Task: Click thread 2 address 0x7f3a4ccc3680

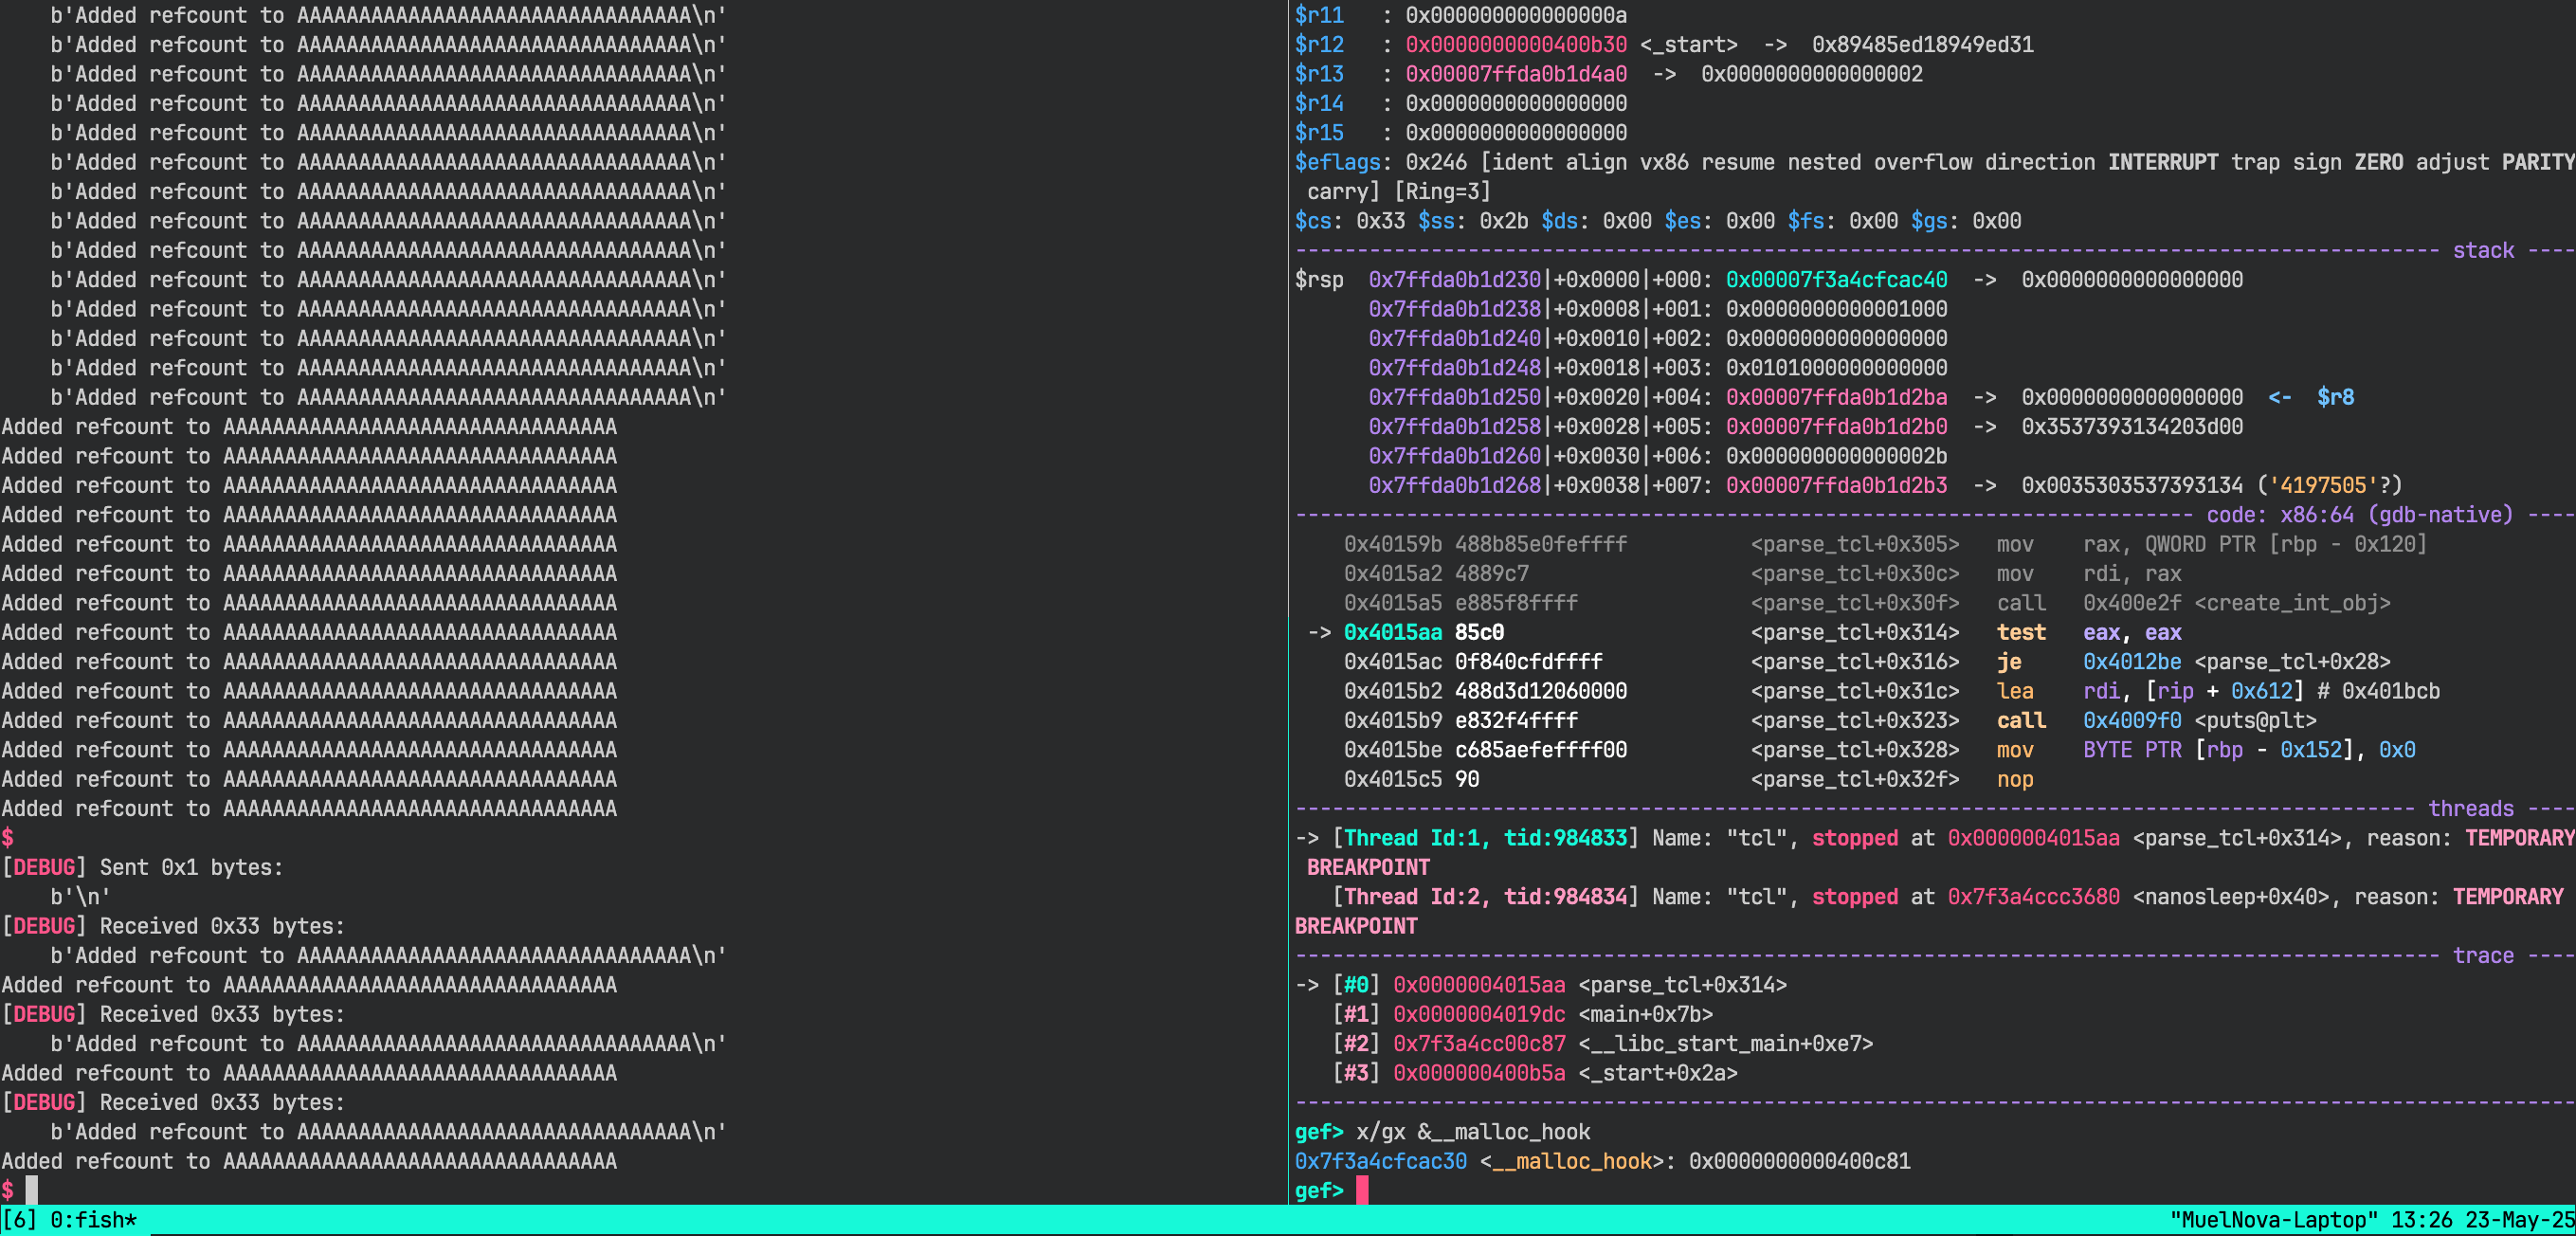Action: [2033, 897]
